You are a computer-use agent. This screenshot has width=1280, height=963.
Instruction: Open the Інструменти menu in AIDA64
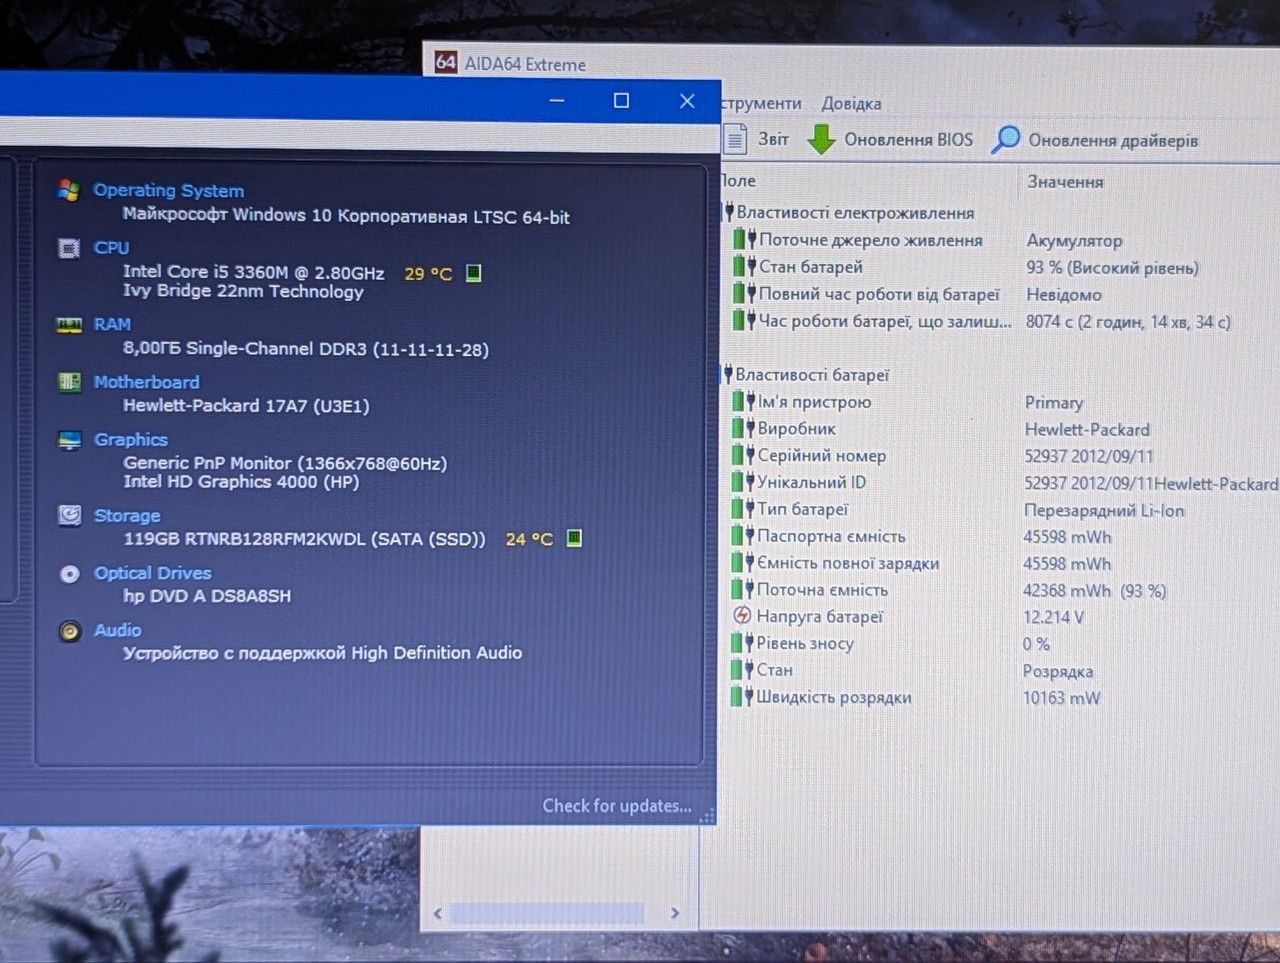click(761, 103)
